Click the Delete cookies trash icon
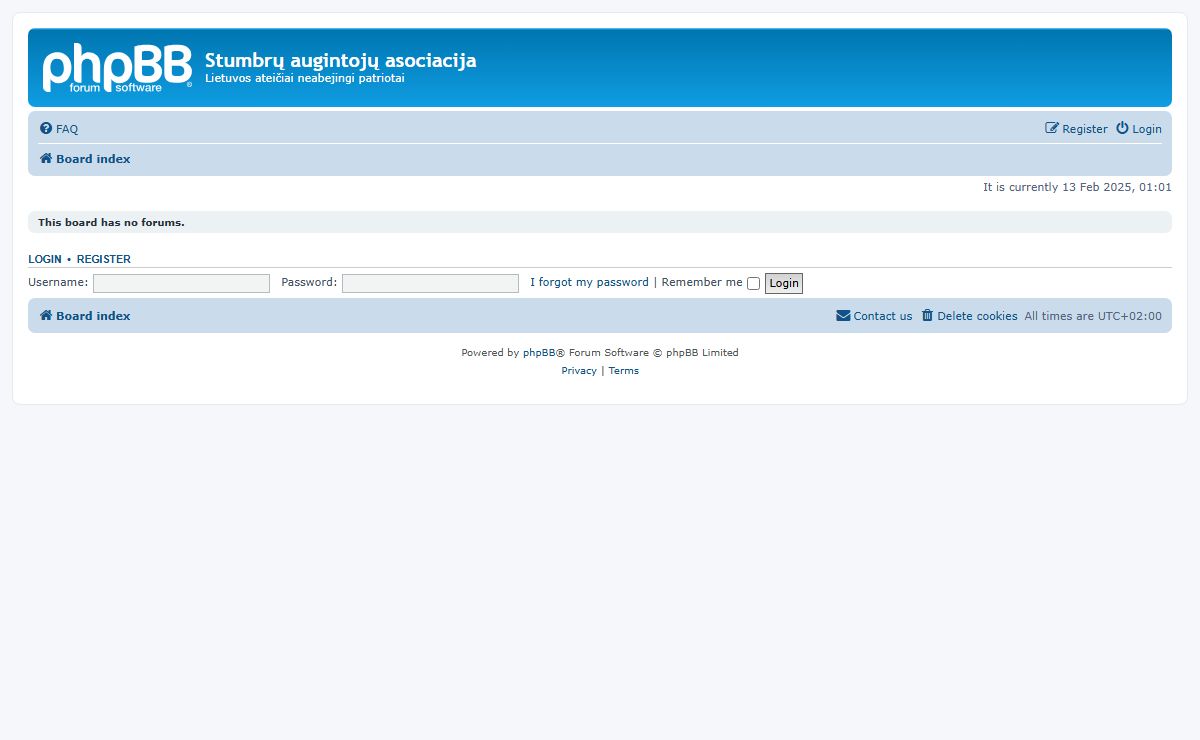 pyautogui.click(x=927, y=316)
